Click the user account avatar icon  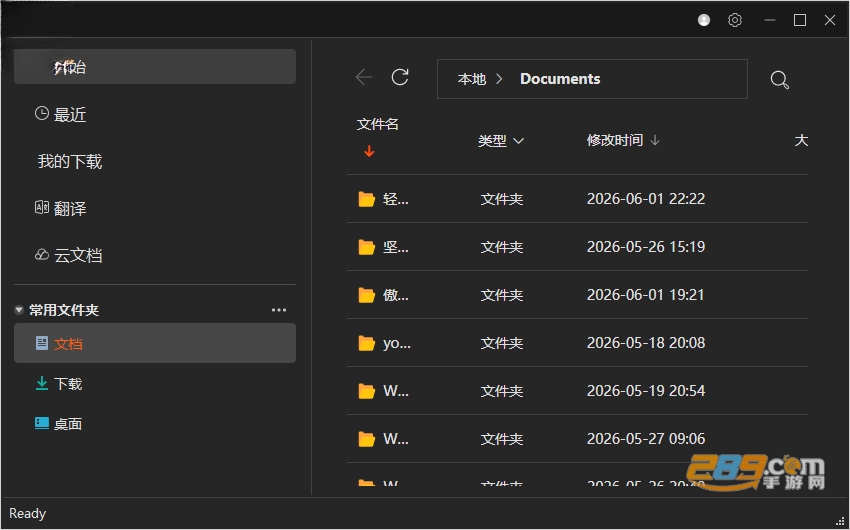coord(704,20)
